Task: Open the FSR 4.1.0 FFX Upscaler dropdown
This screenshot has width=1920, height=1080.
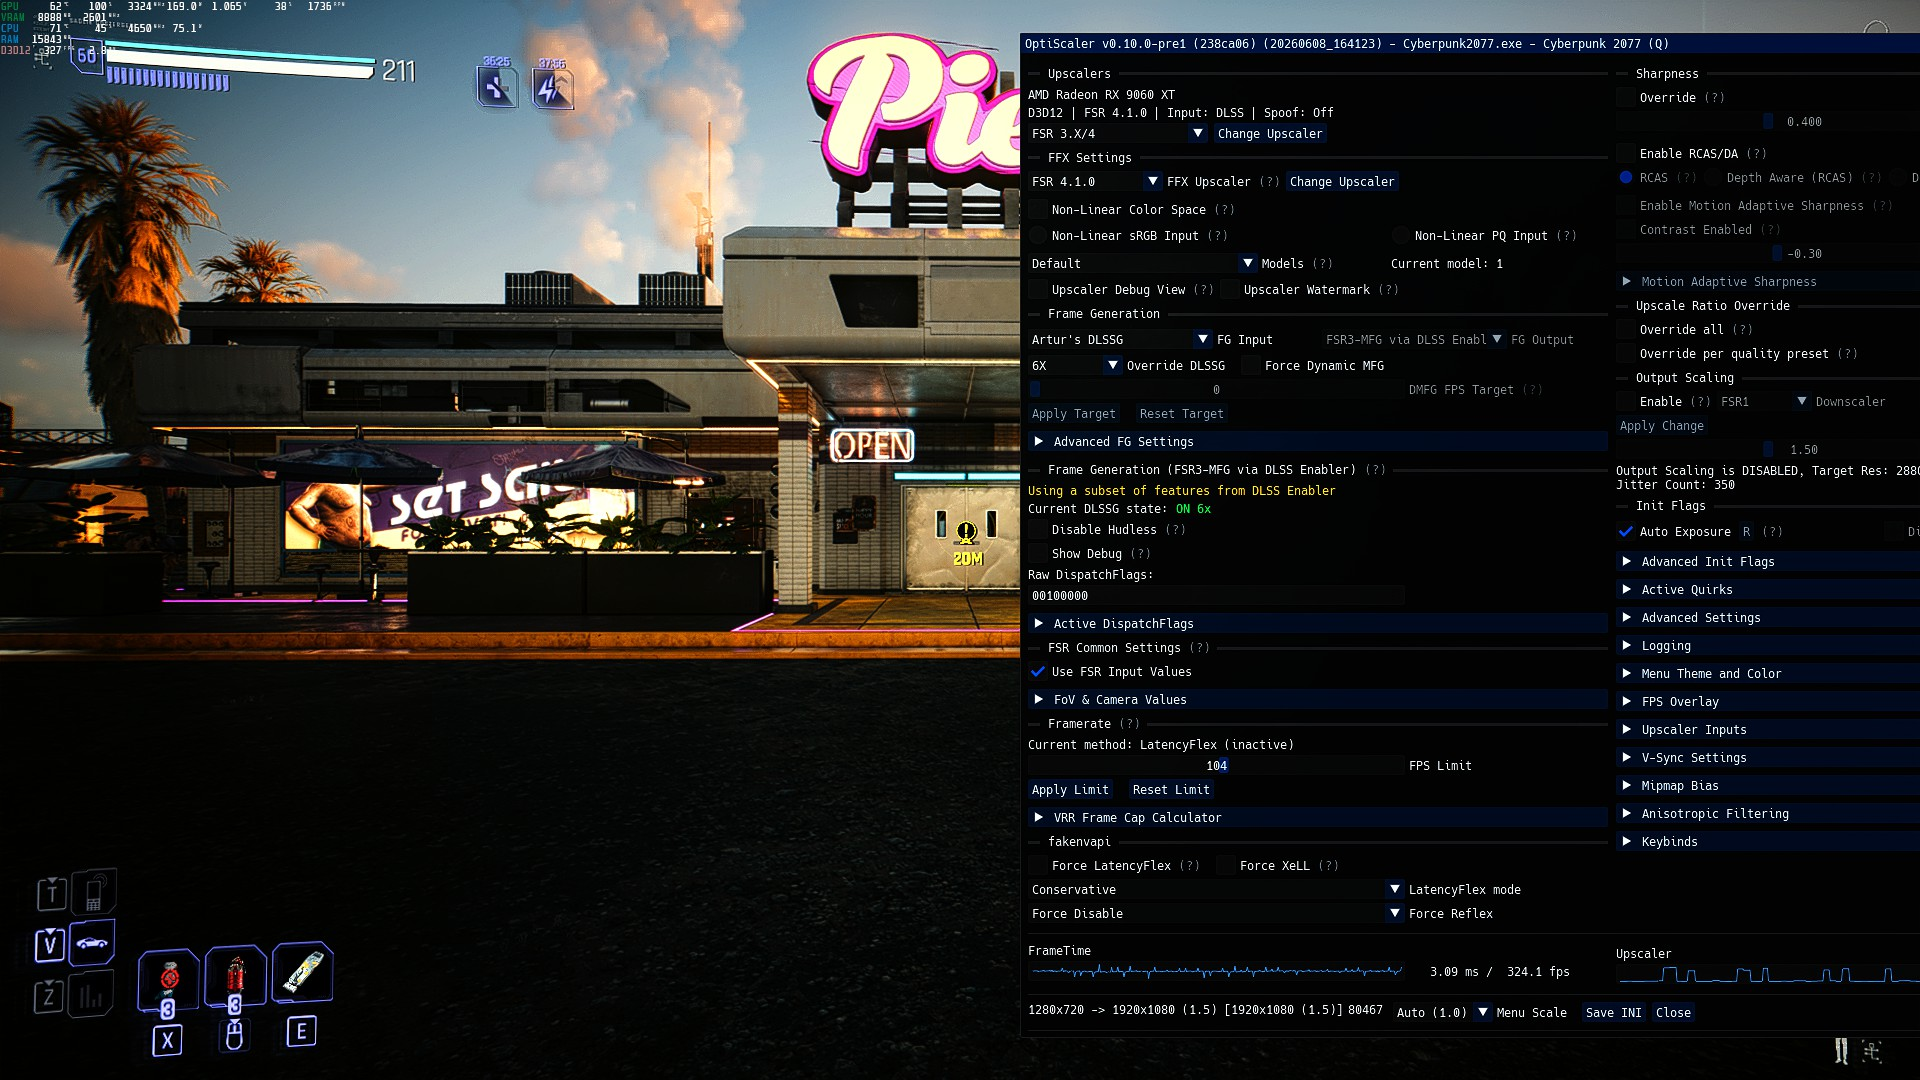Action: tap(1095, 182)
